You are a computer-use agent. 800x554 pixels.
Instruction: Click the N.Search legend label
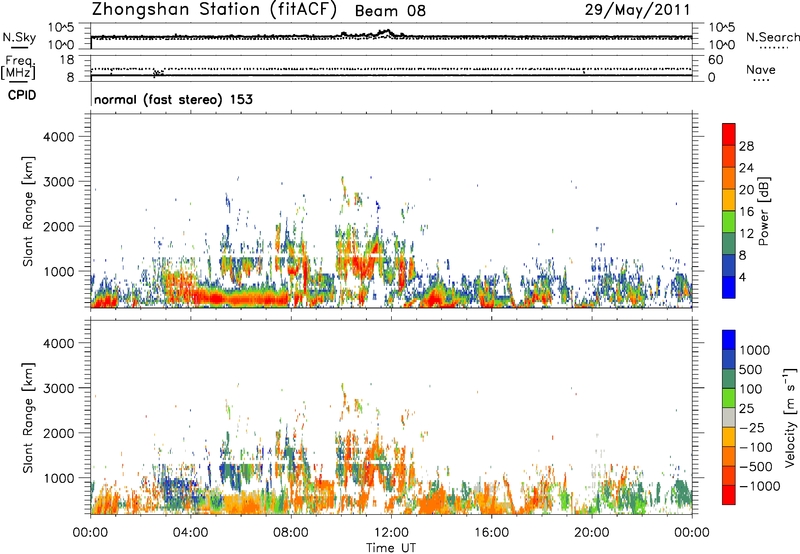tap(772, 37)
